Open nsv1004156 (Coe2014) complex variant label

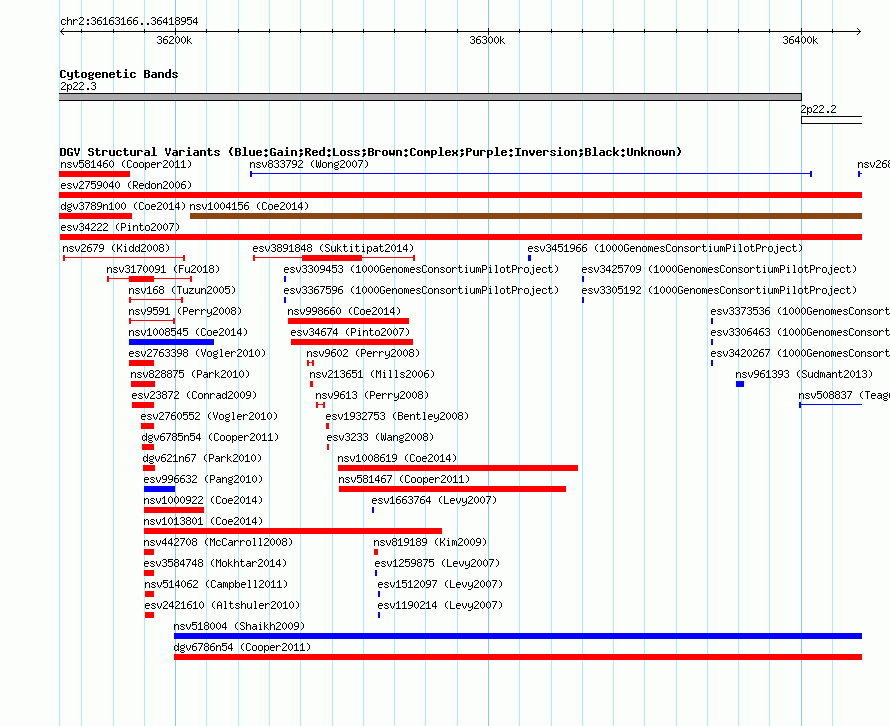point(249,207)
